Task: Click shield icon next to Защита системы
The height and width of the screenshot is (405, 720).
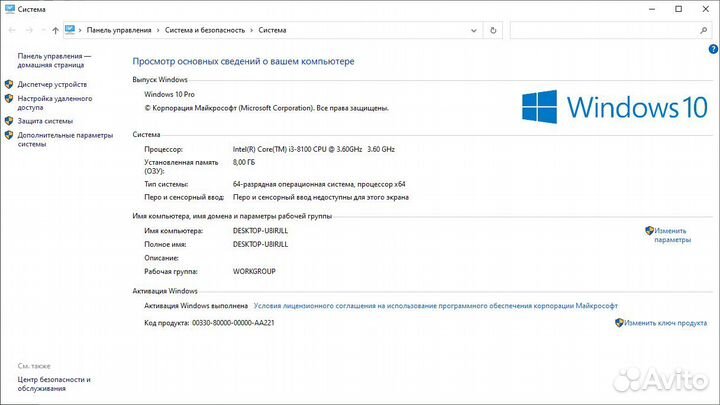Action: click(x=9, y=121)
